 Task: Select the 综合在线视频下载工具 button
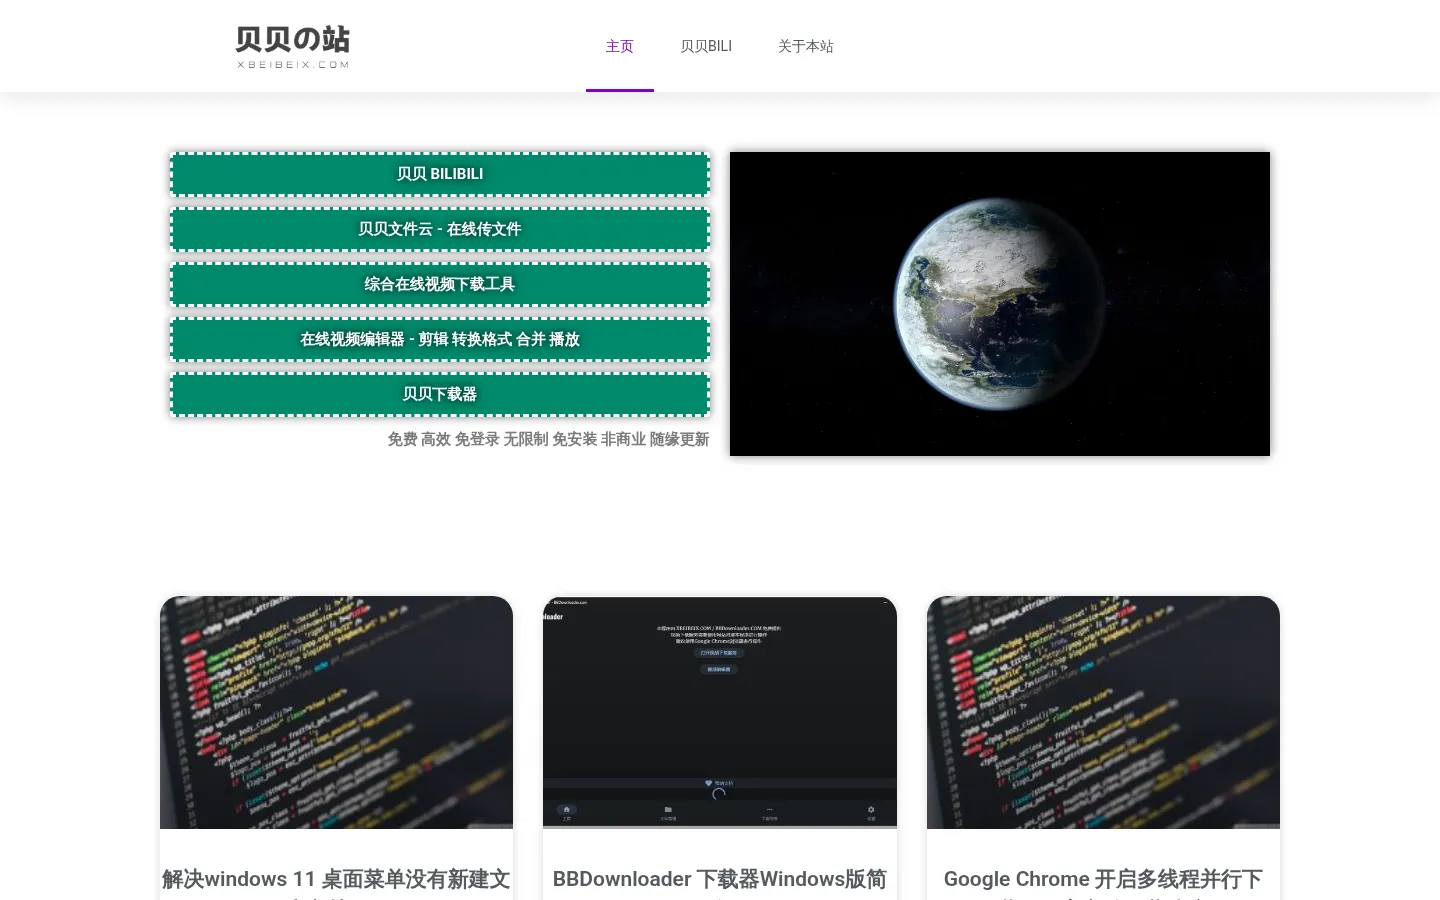point(440,284)
